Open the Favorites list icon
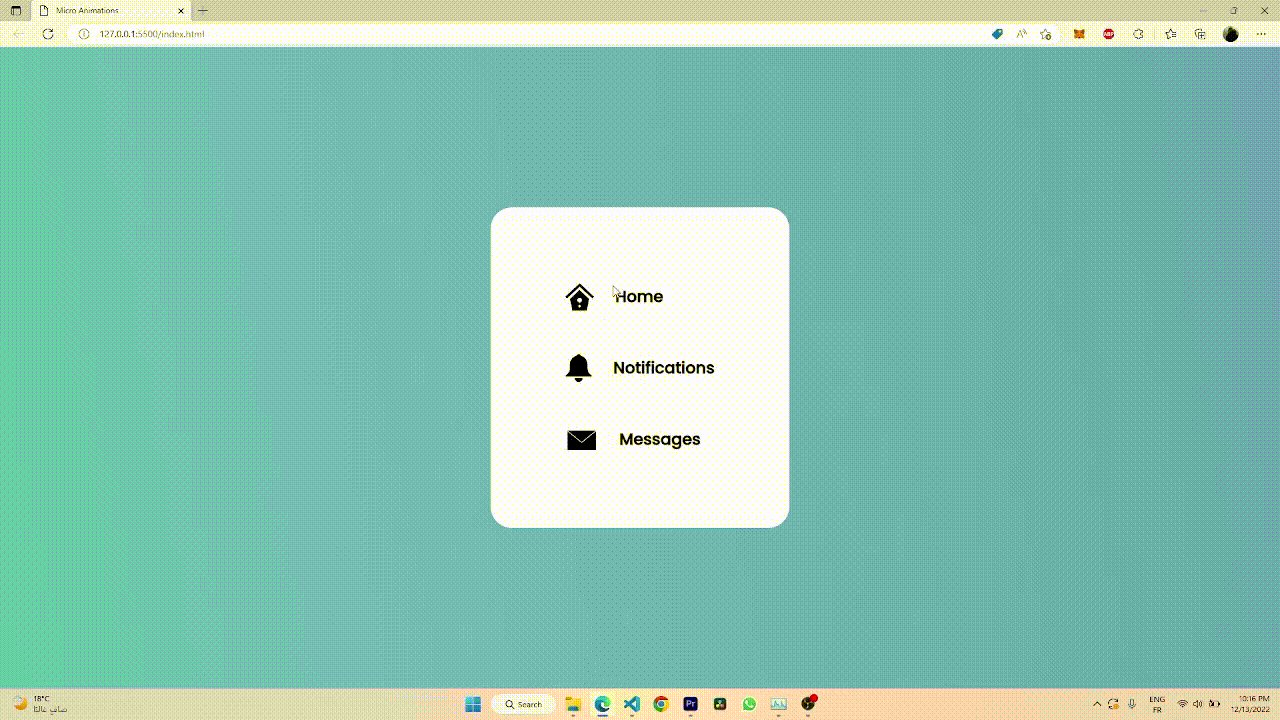This screenshot has width=1280, height=720. (1170, 34)
